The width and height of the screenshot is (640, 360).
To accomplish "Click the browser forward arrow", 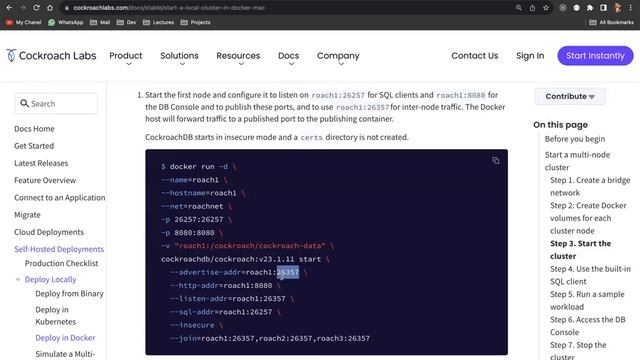I will (22, 8).
